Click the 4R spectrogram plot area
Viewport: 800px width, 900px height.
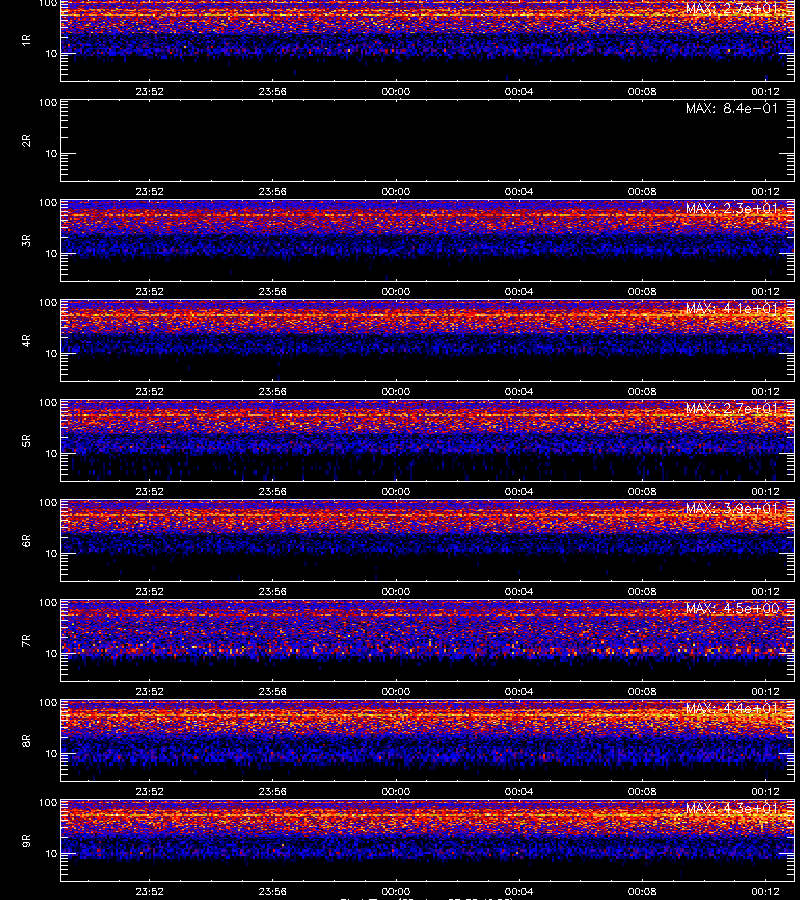tap(428, 340)
